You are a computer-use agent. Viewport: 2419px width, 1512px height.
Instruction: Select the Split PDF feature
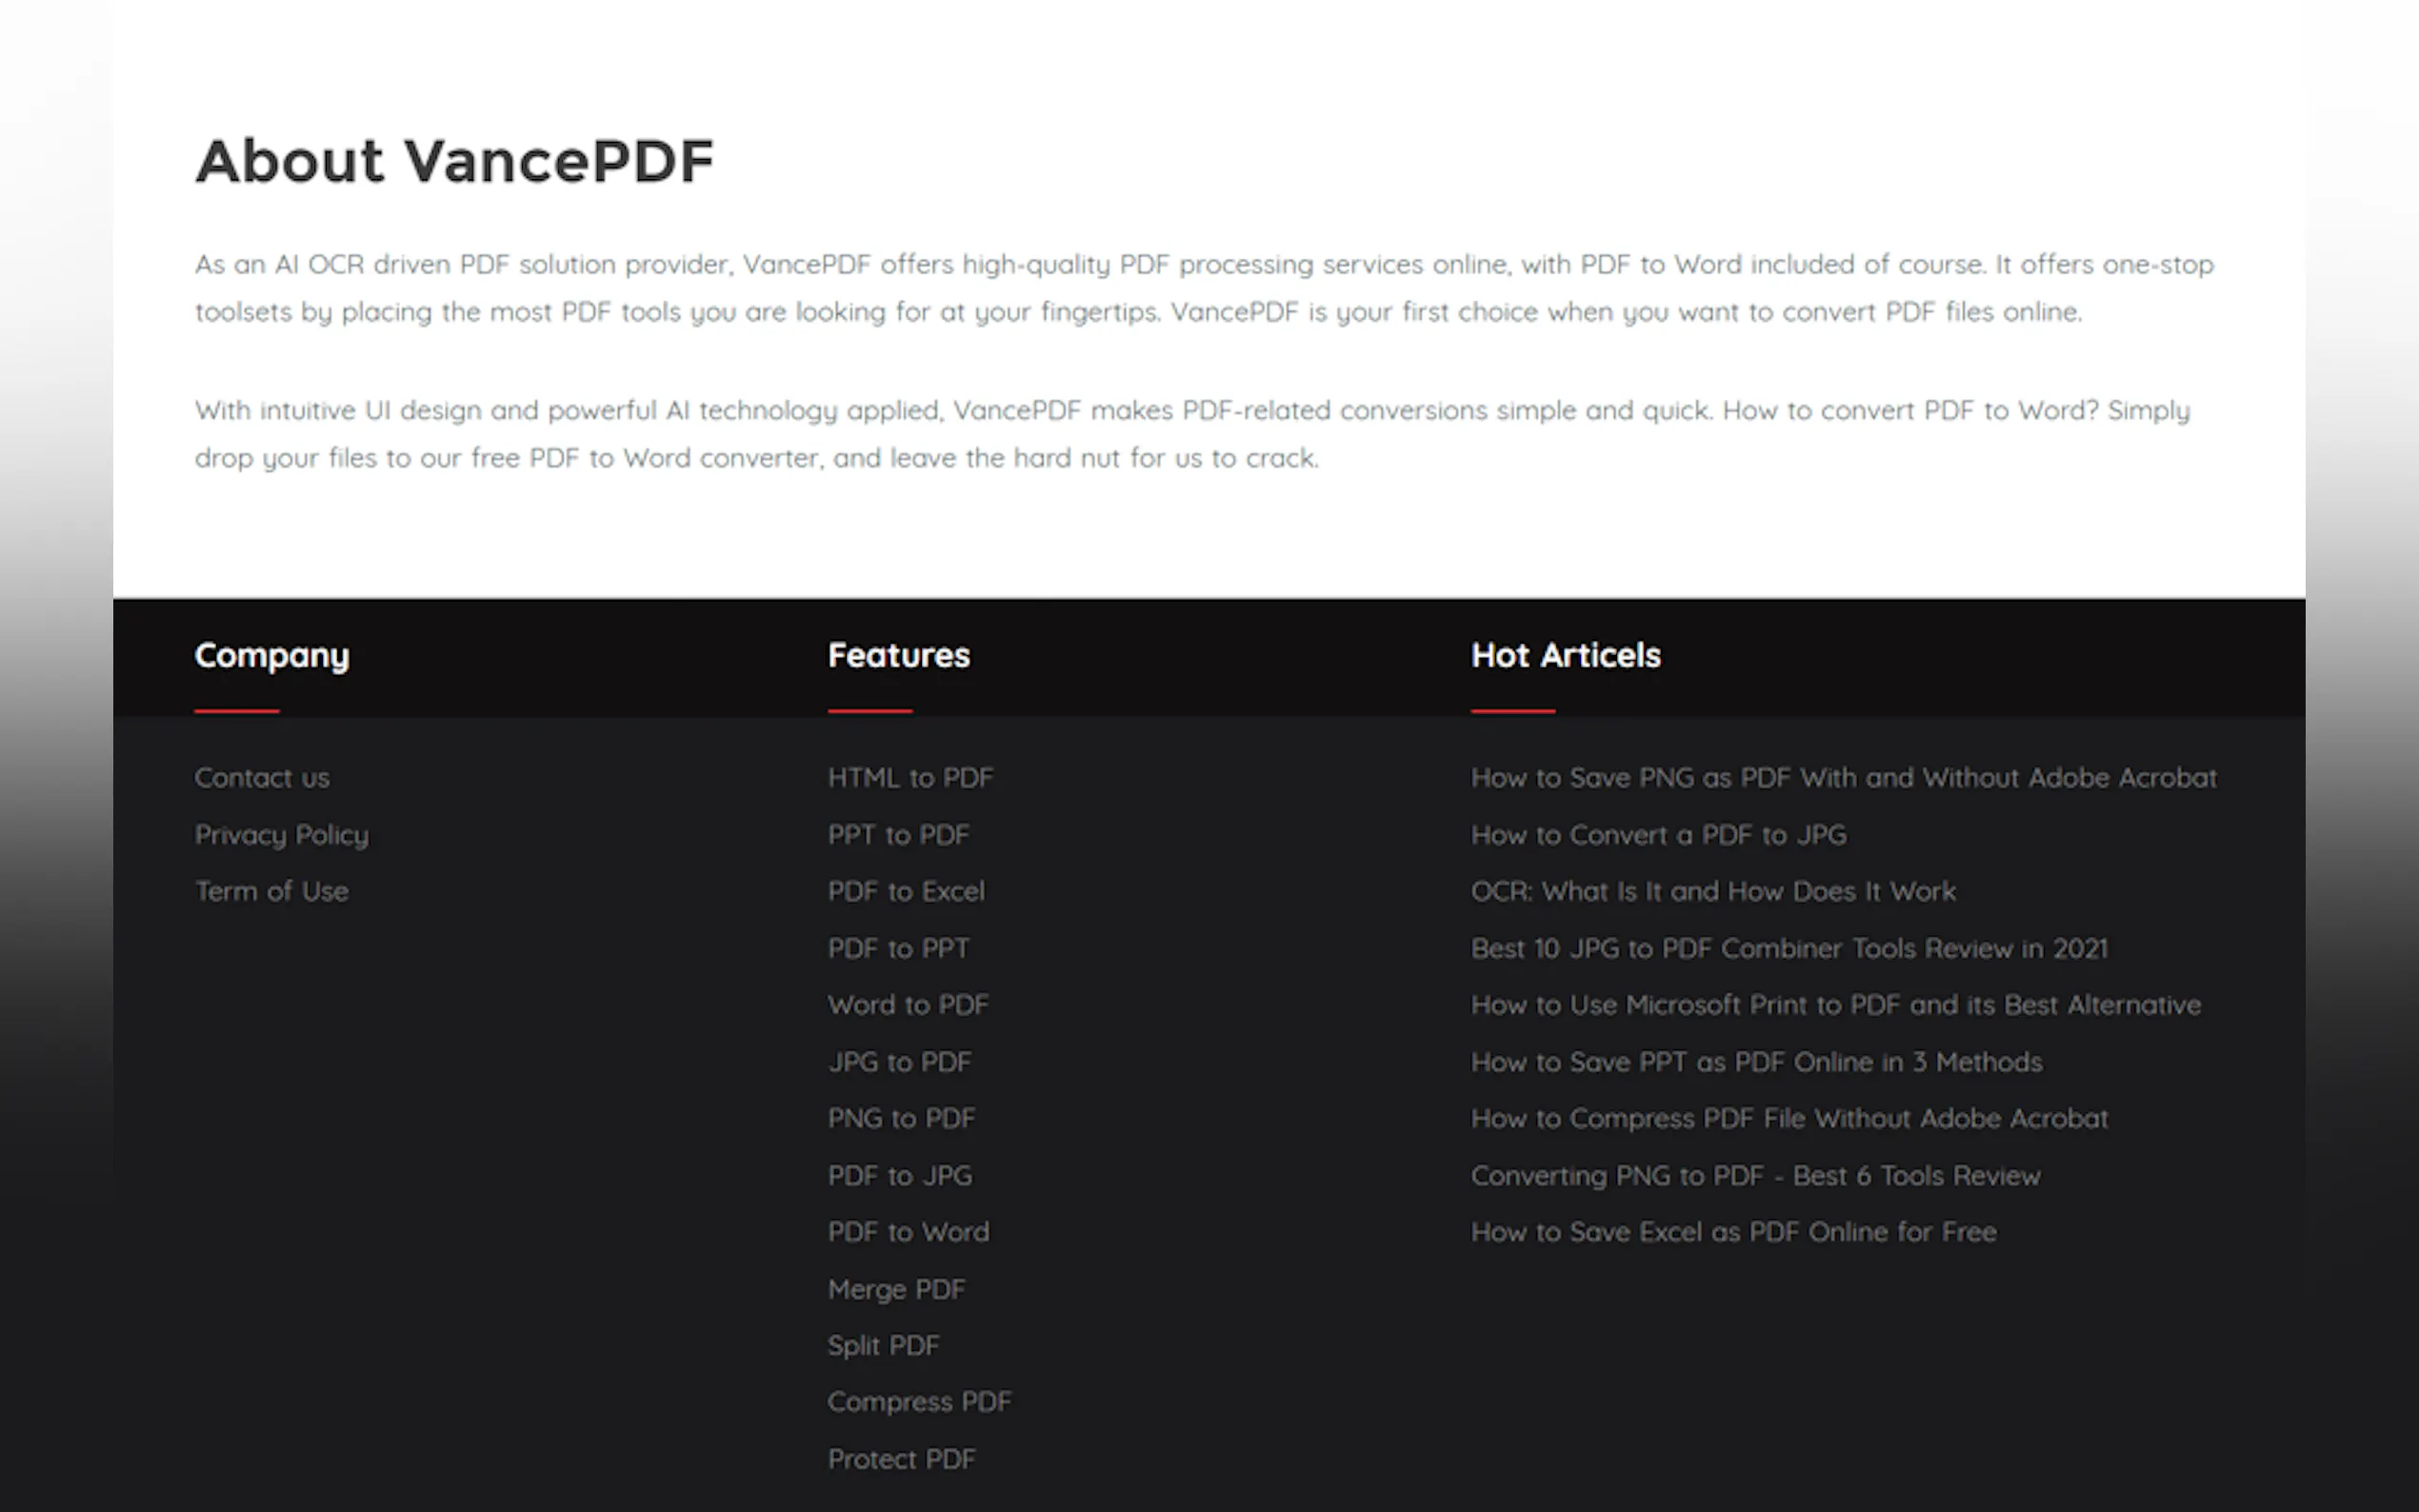pos(883,1346)
